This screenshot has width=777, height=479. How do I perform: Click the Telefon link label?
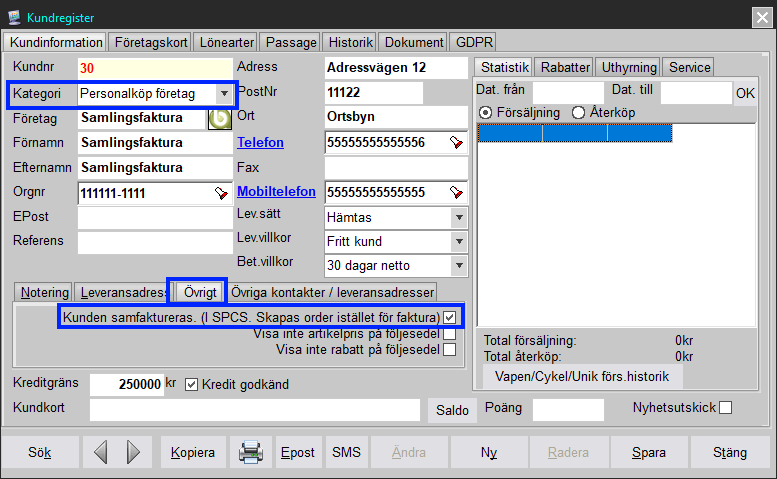260,143
